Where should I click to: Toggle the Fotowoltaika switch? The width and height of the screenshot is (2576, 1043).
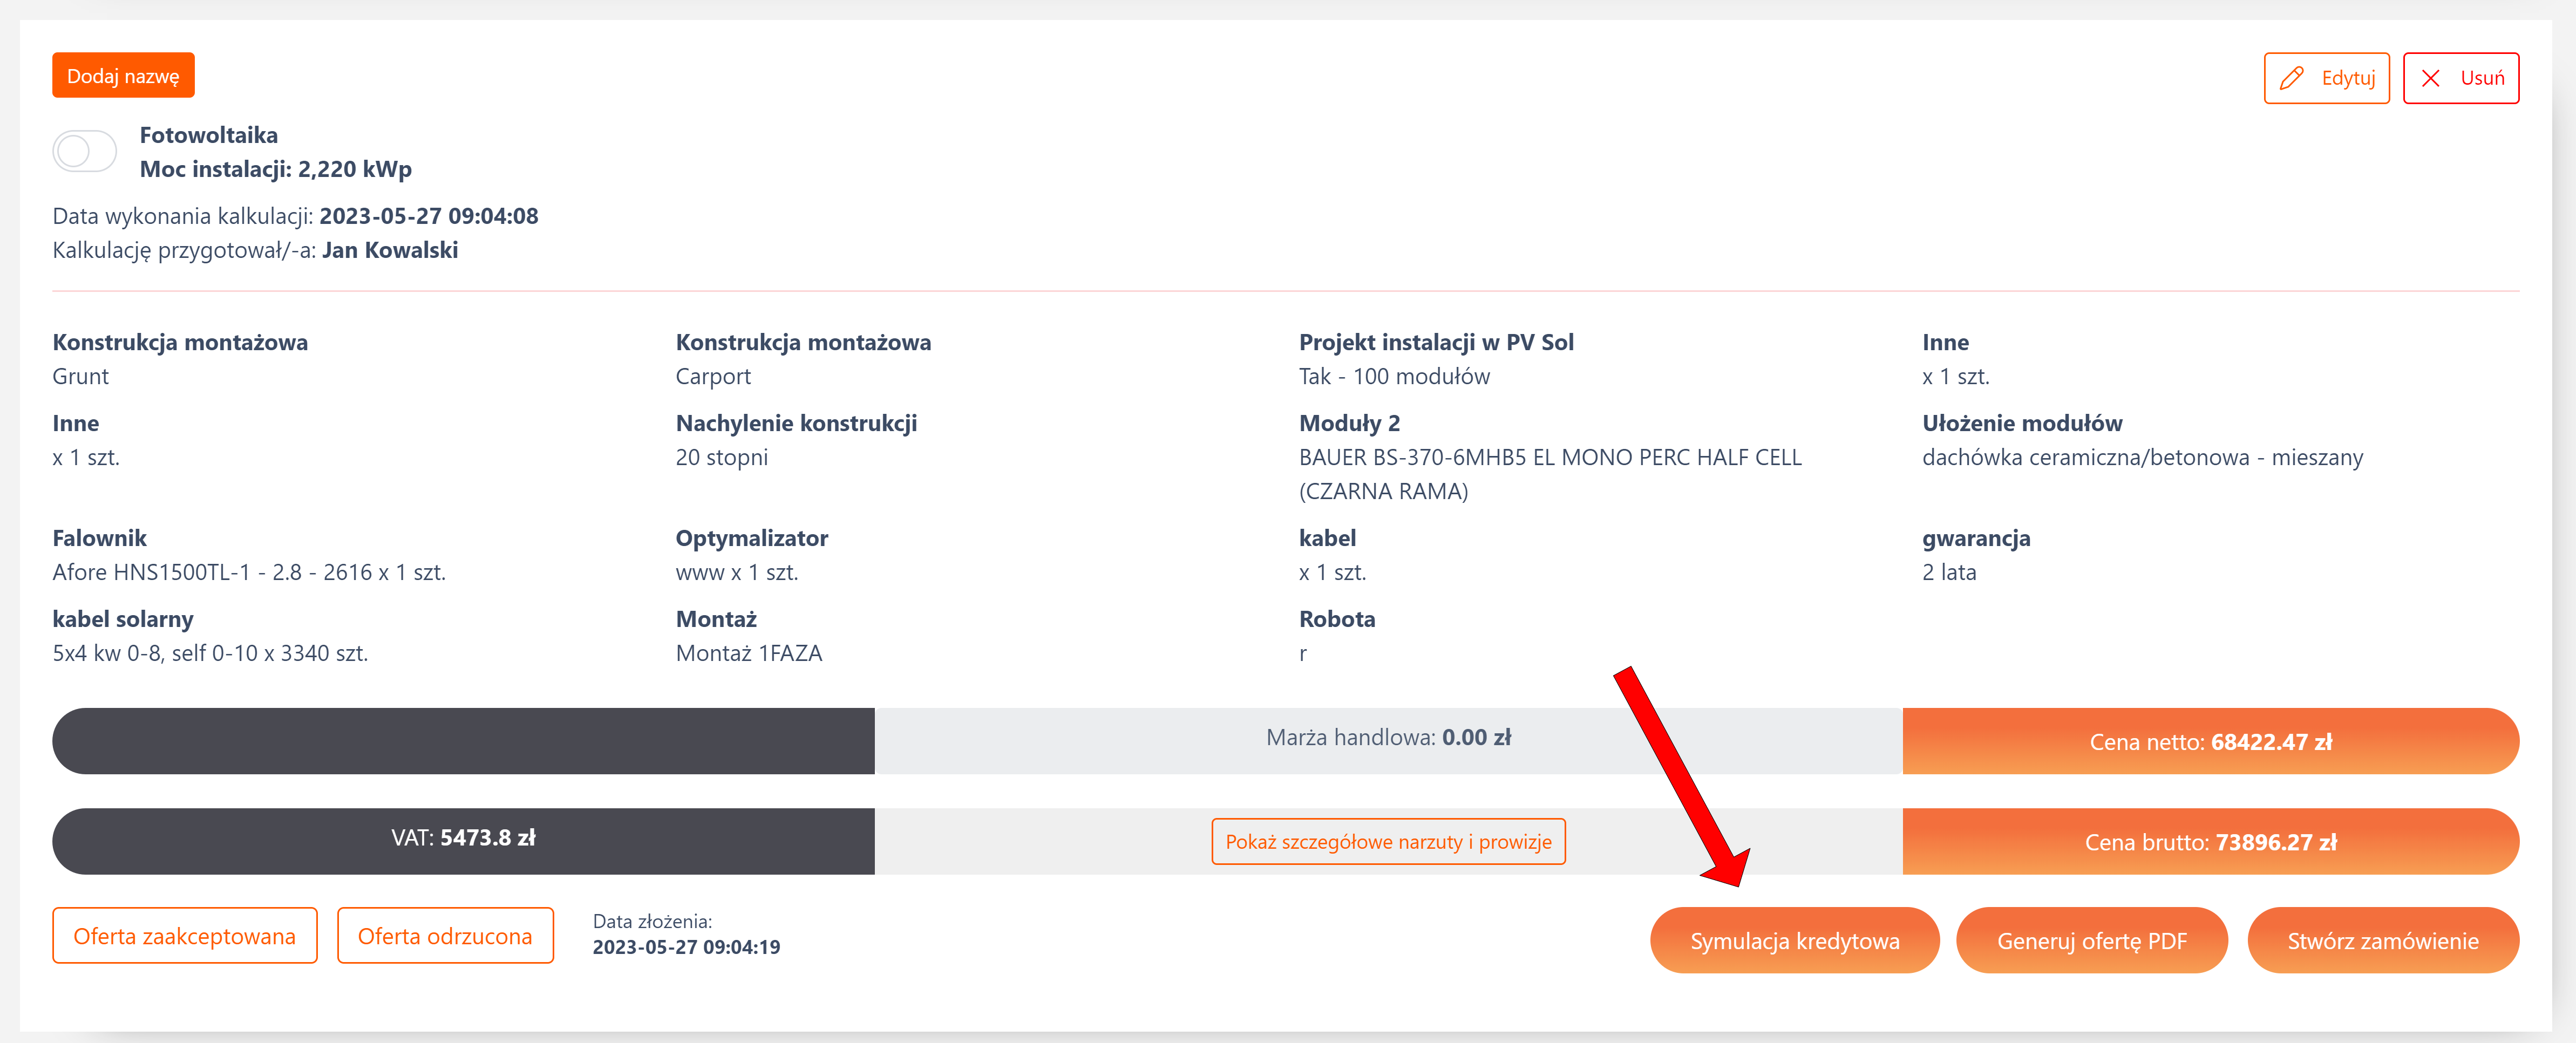pyautogui.click(x=85, y=152)
